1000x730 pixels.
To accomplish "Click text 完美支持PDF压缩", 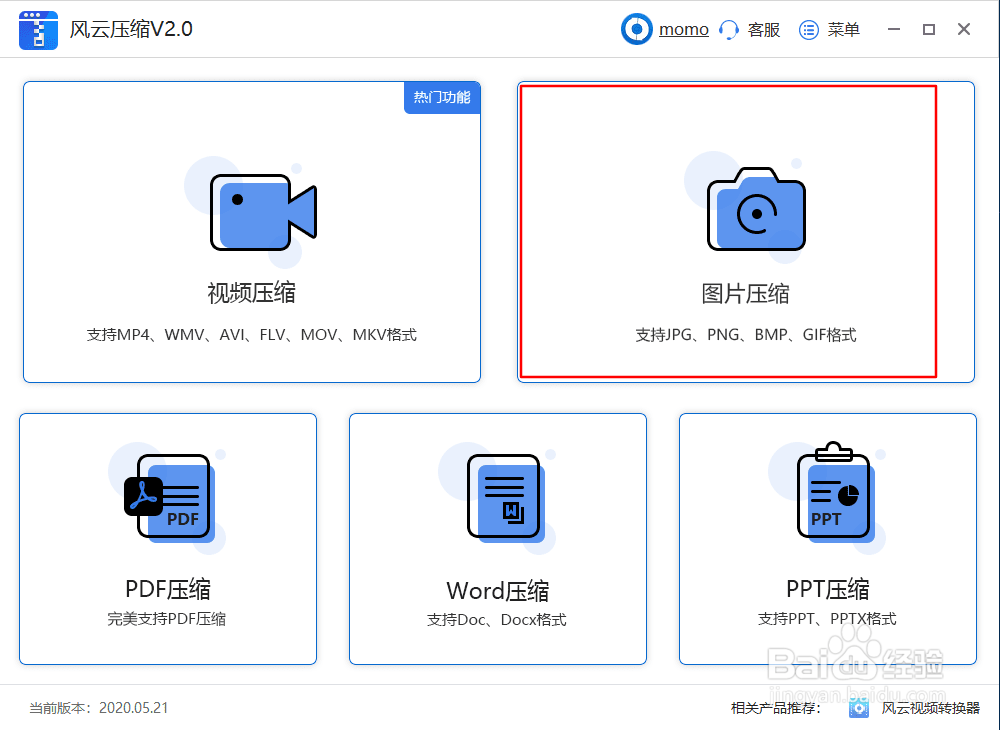I will [x=166, y=619].
